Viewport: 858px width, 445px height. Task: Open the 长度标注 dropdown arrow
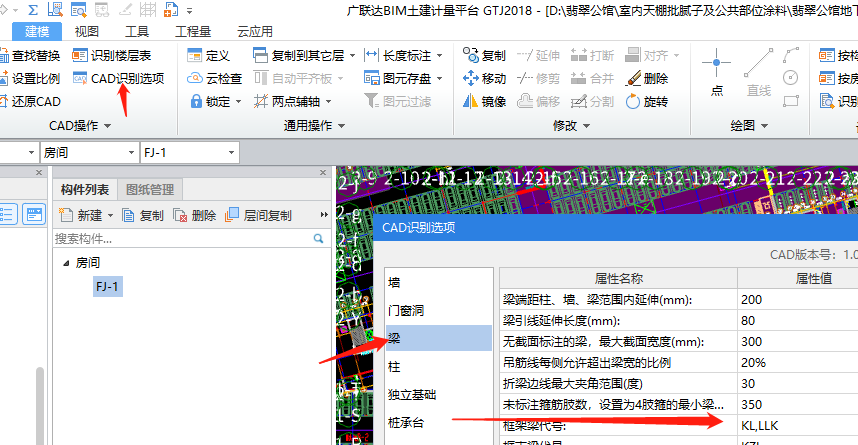[439, 56]
